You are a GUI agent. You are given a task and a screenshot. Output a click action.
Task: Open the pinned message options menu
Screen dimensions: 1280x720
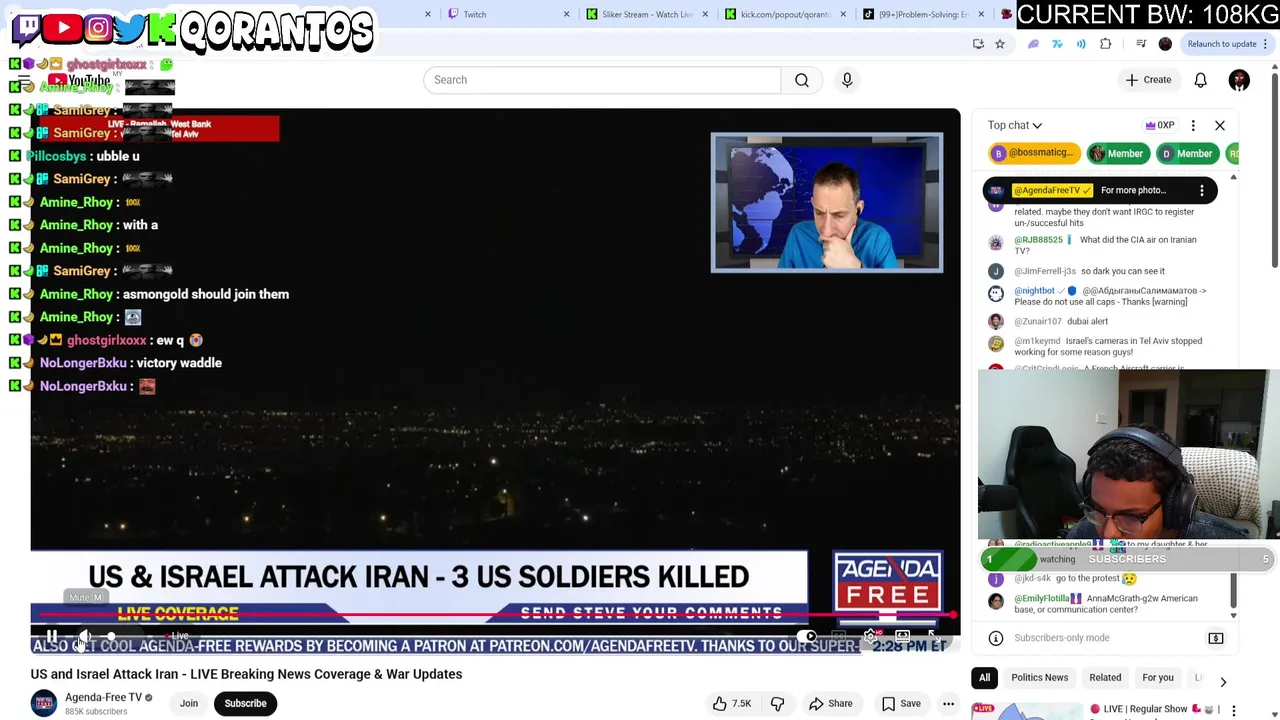click(x=1202, y=190)
